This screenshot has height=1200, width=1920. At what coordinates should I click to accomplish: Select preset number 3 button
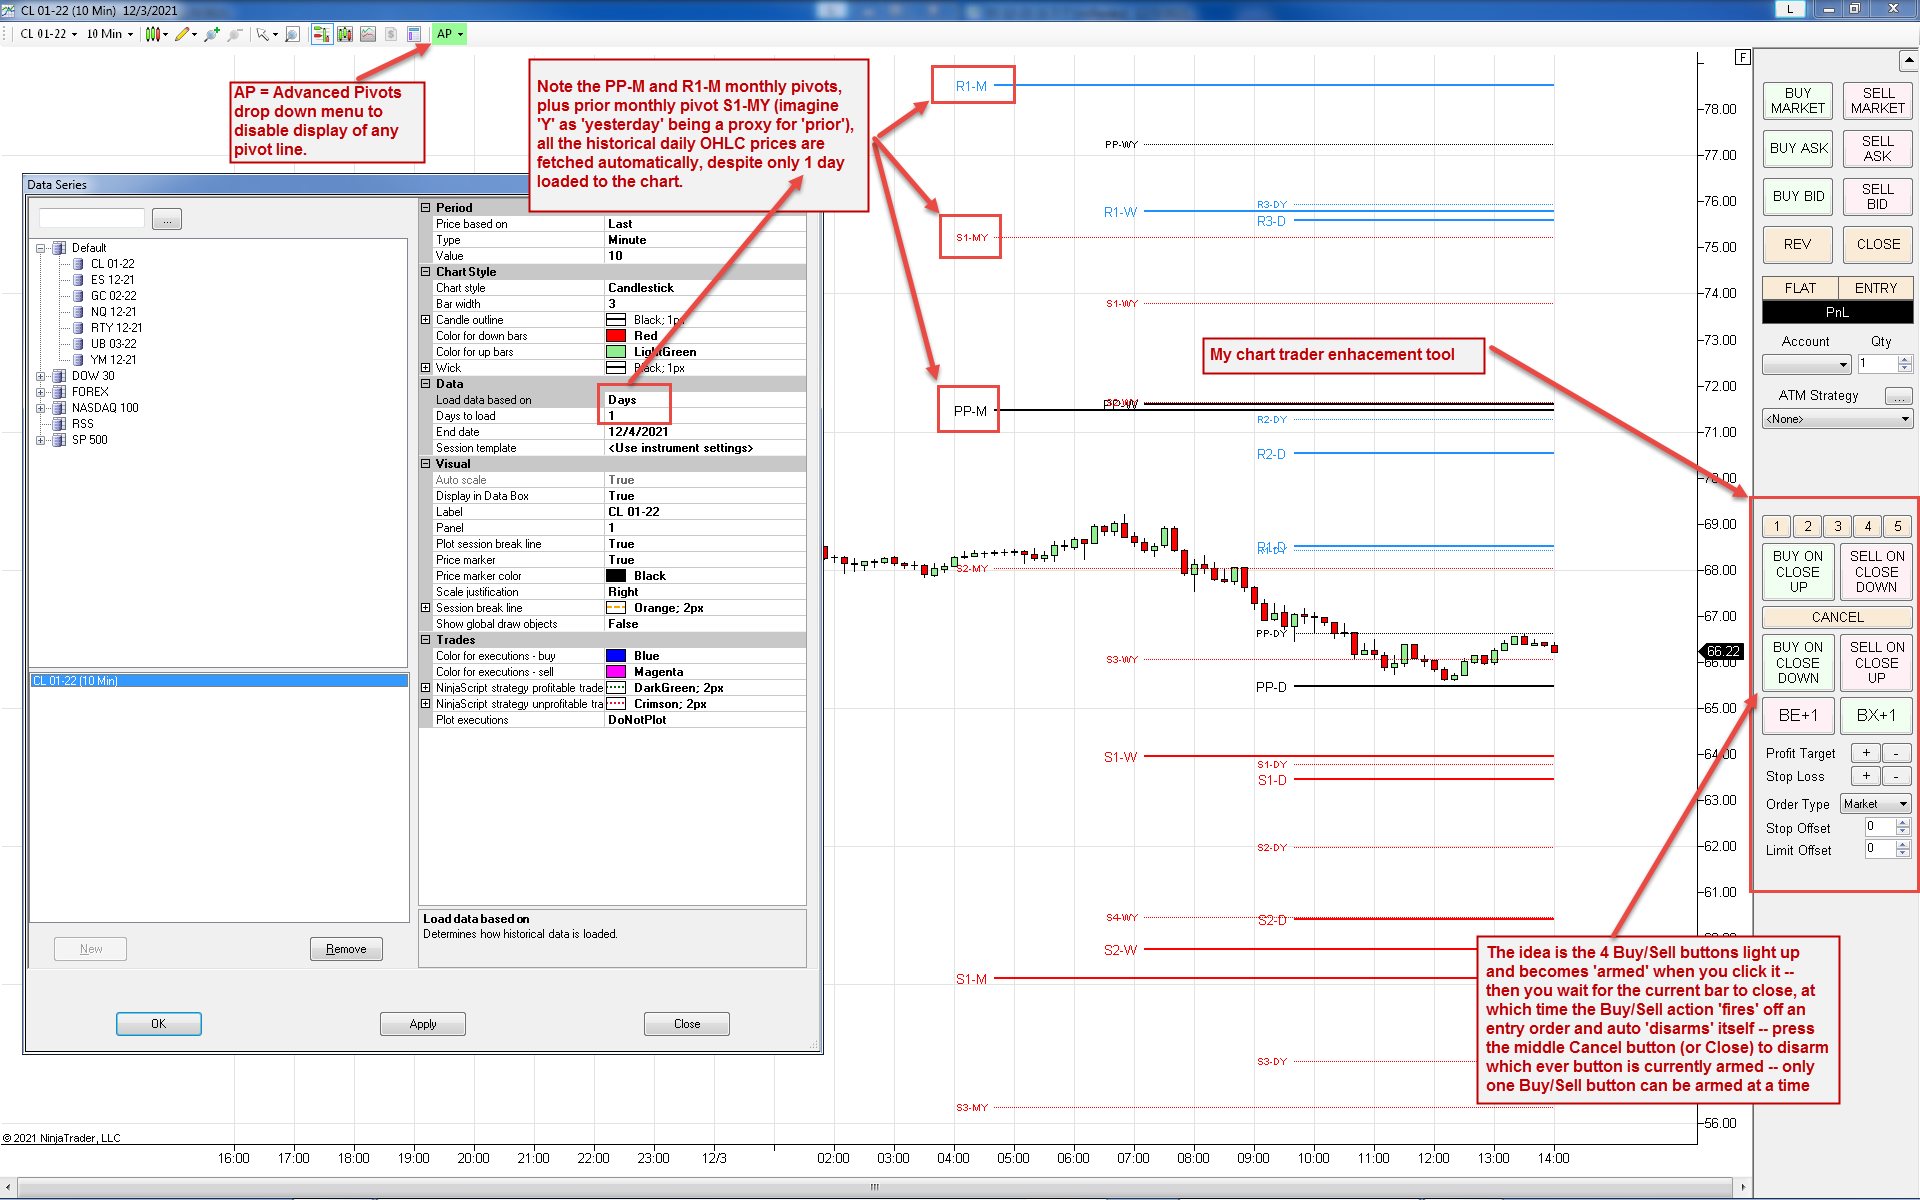click(x=1837, y=526)
